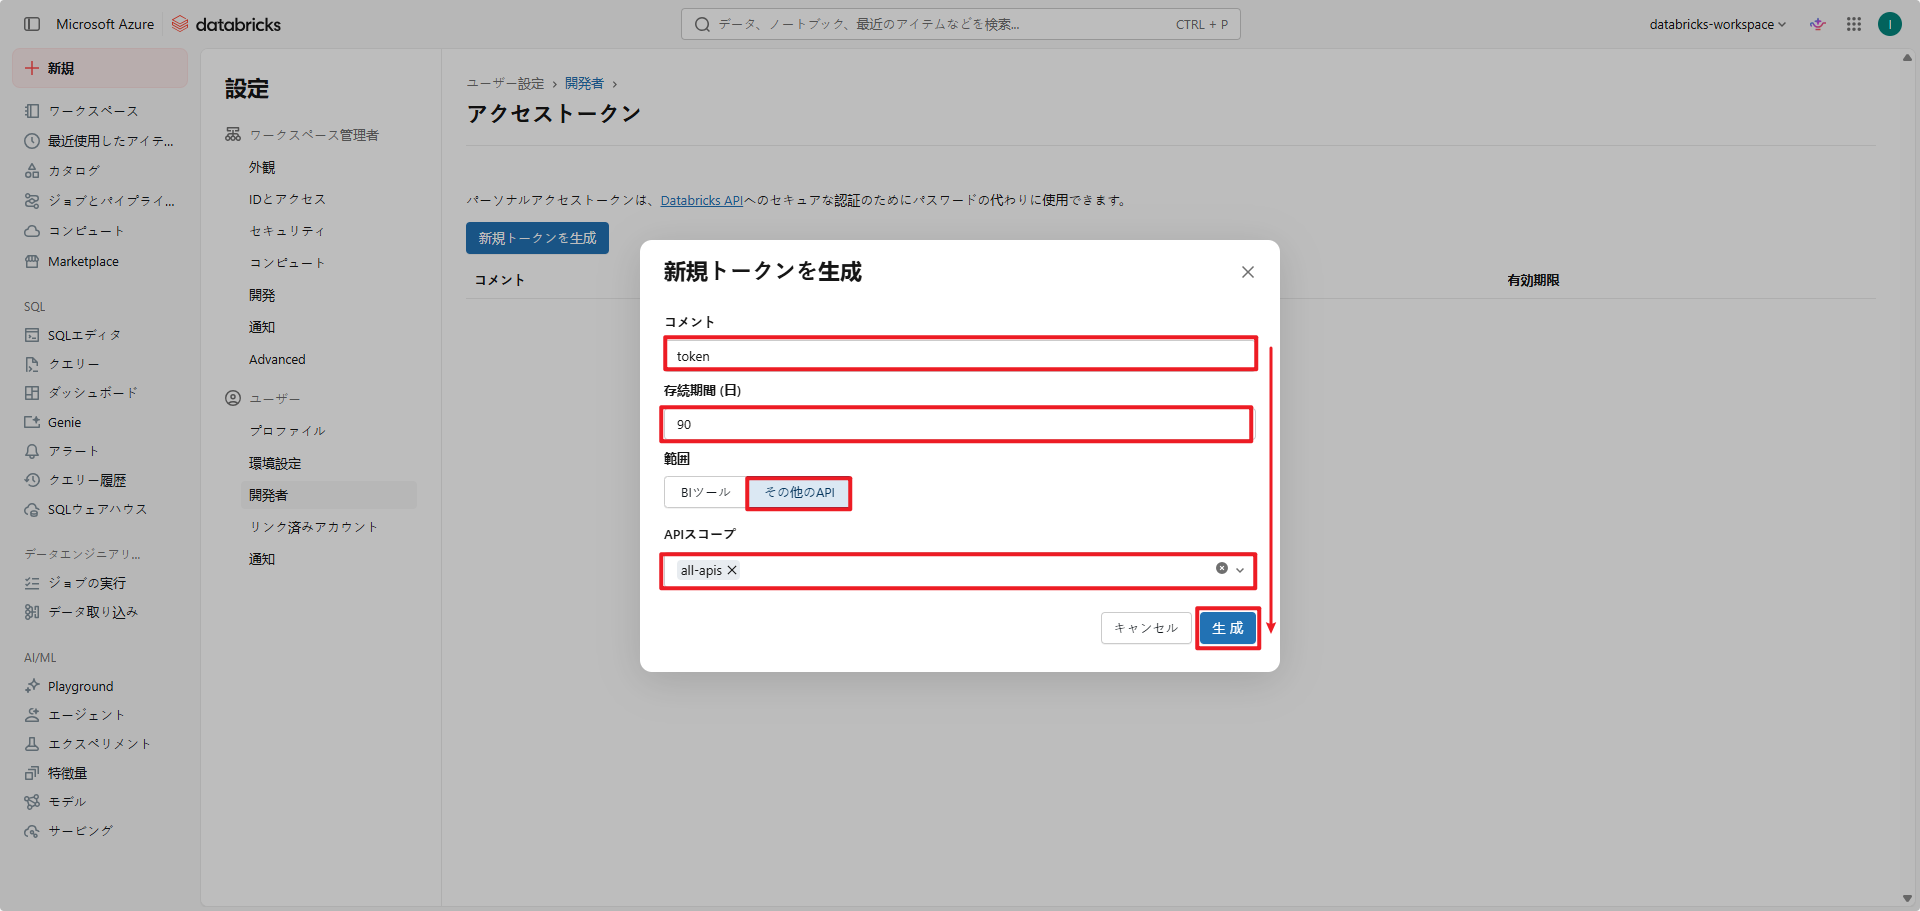Expand the APIスコープ dropdown arrow
The image size is (1920, 911).
pos(1240,570)
